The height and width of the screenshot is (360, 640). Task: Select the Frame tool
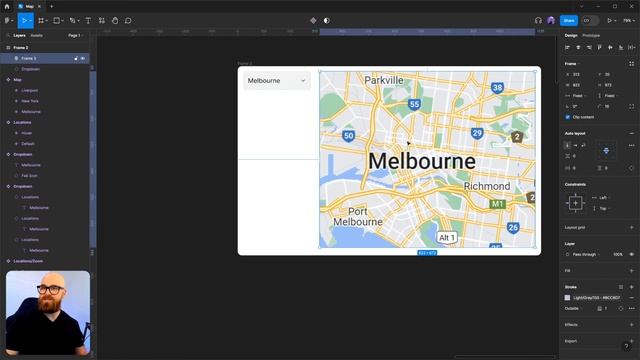(x=41, y=20)
